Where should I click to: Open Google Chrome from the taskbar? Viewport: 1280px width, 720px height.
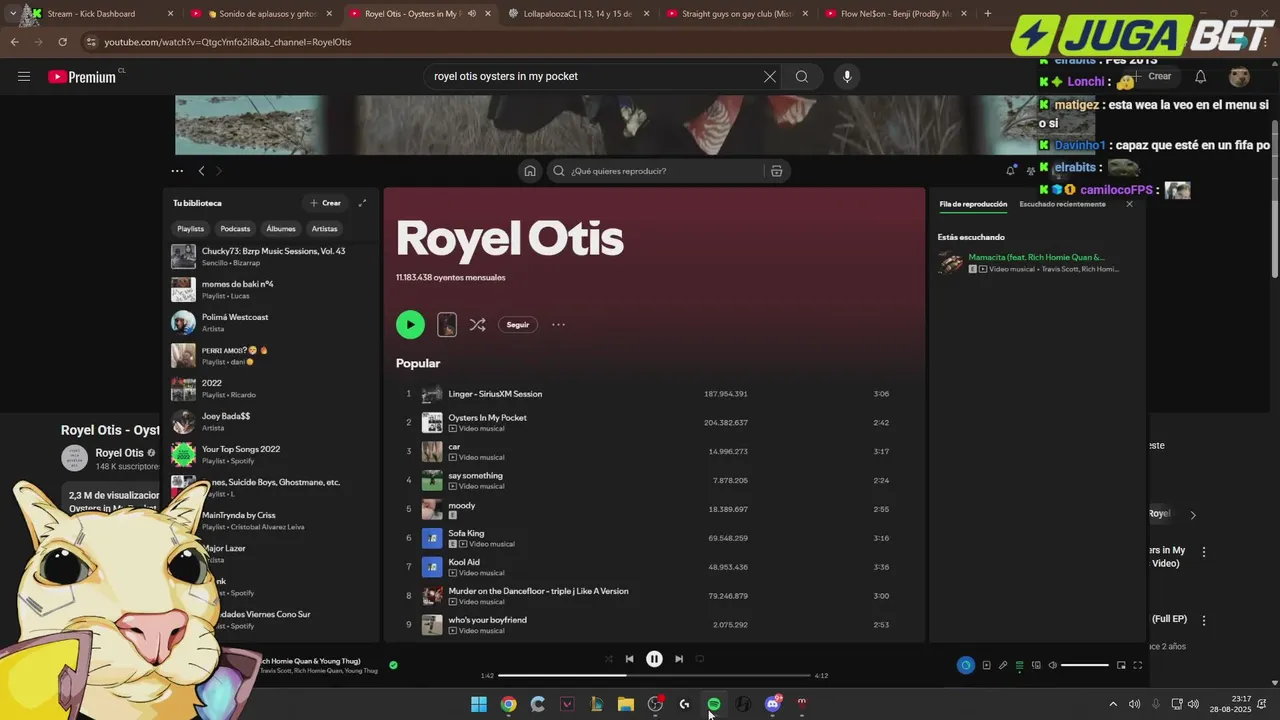click(x=508, y=704)
